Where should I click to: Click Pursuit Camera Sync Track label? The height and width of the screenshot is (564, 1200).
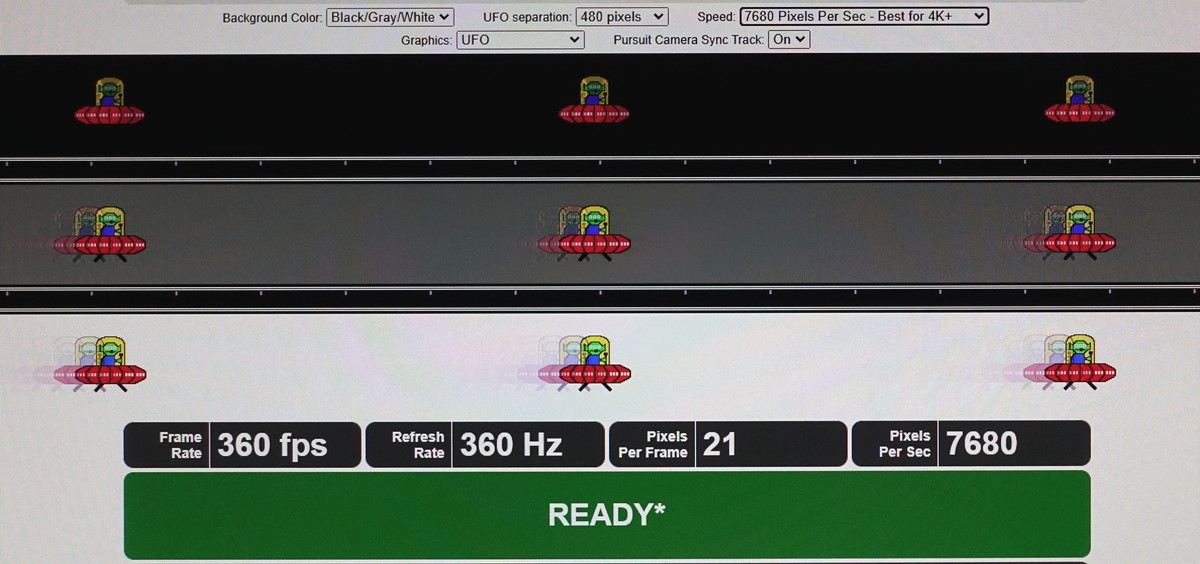pyautogui.click(x=689, y=40)
